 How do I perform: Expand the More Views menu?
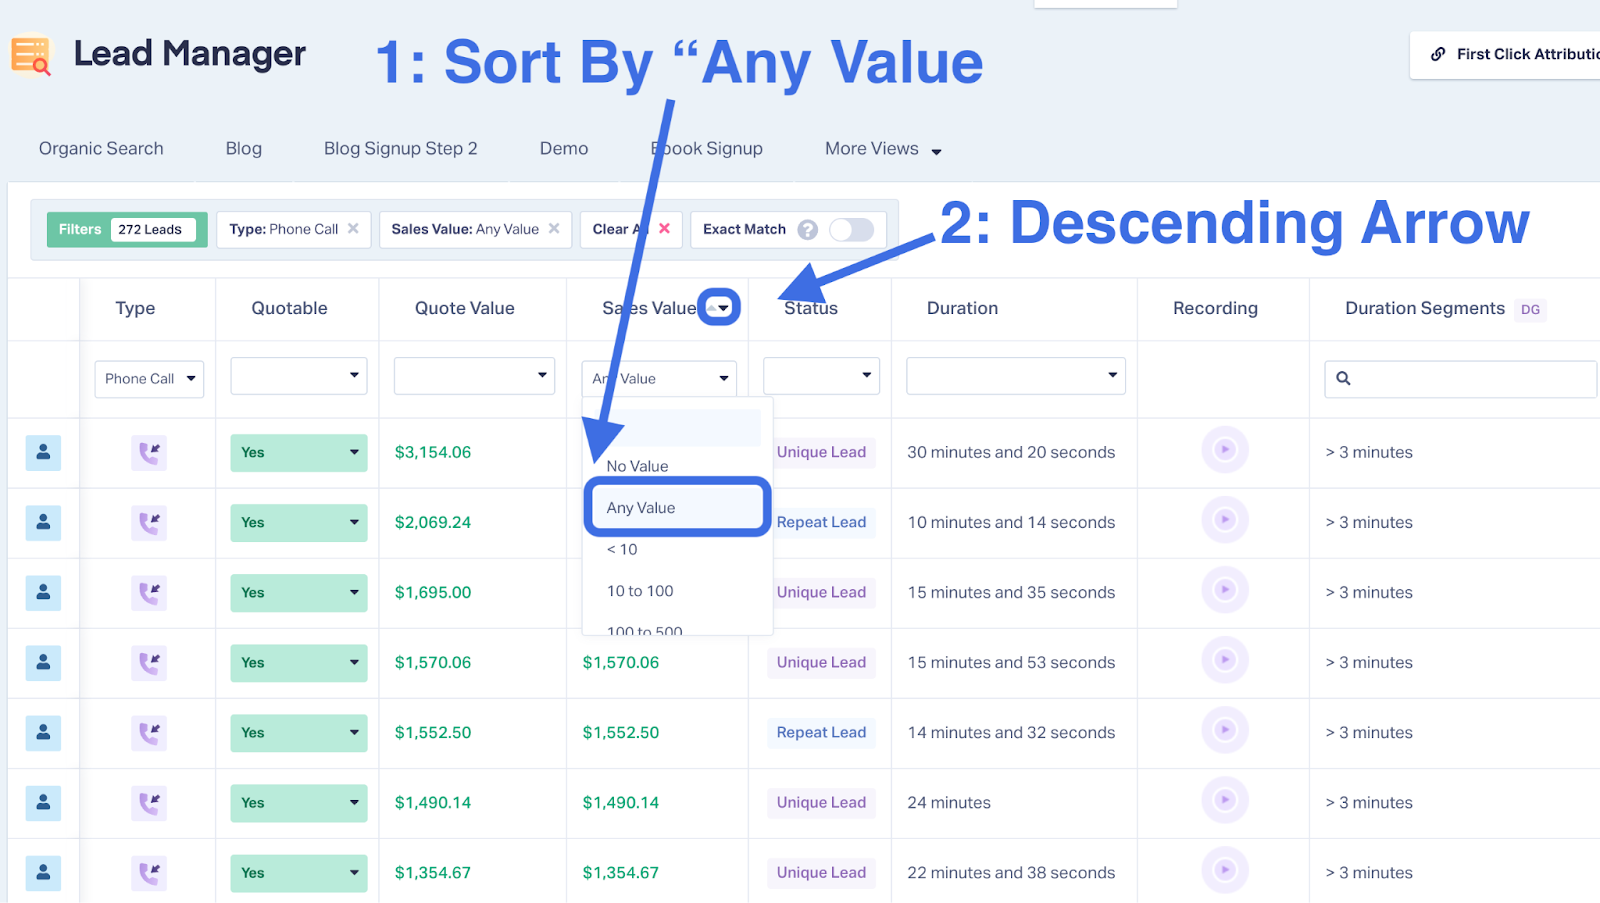(883, 149)
